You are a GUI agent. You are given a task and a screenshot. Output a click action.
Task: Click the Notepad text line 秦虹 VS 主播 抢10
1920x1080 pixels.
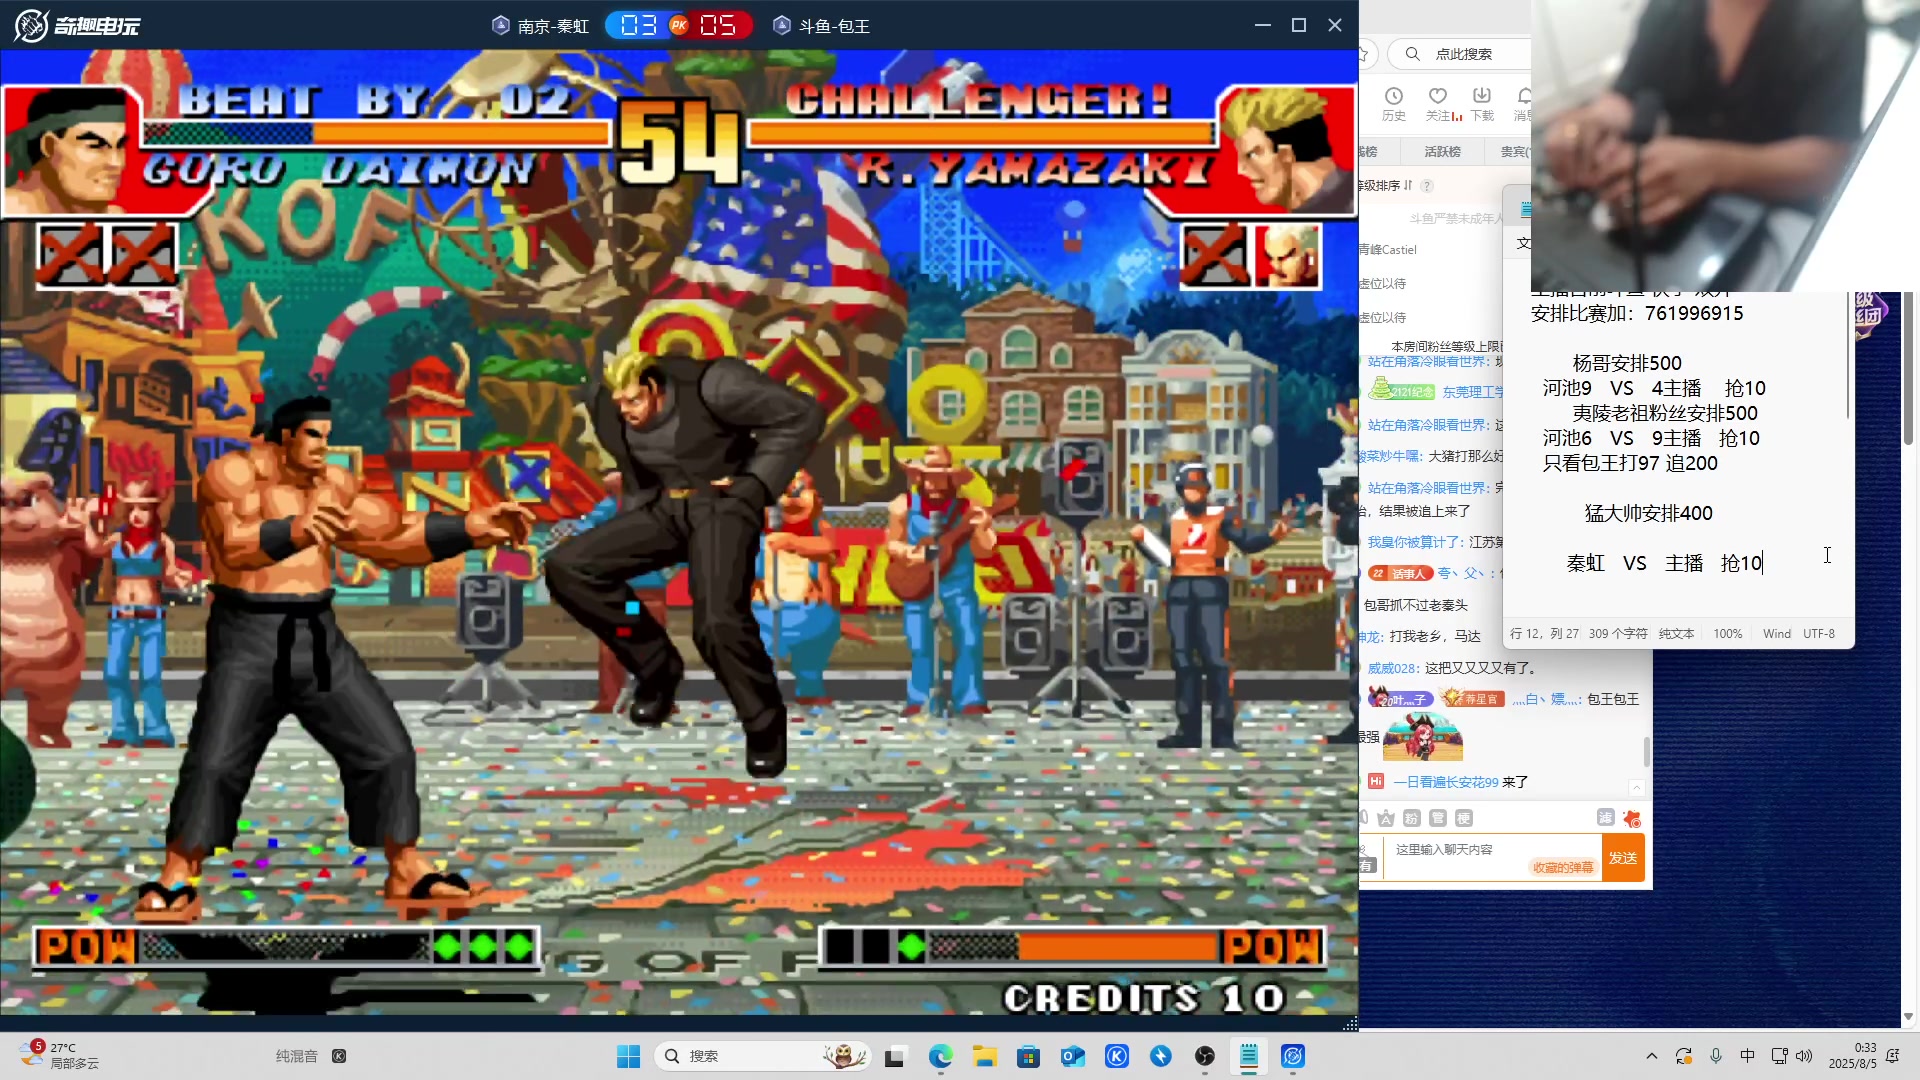point(1664,563)
